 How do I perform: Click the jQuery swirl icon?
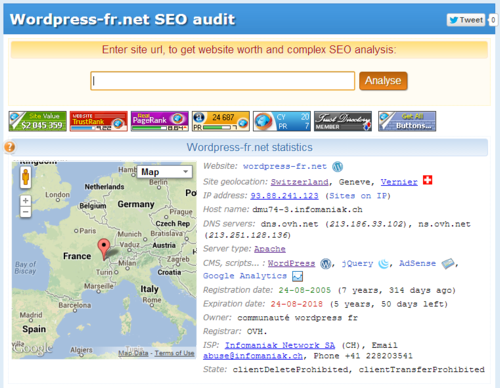[x=384, y=264]
